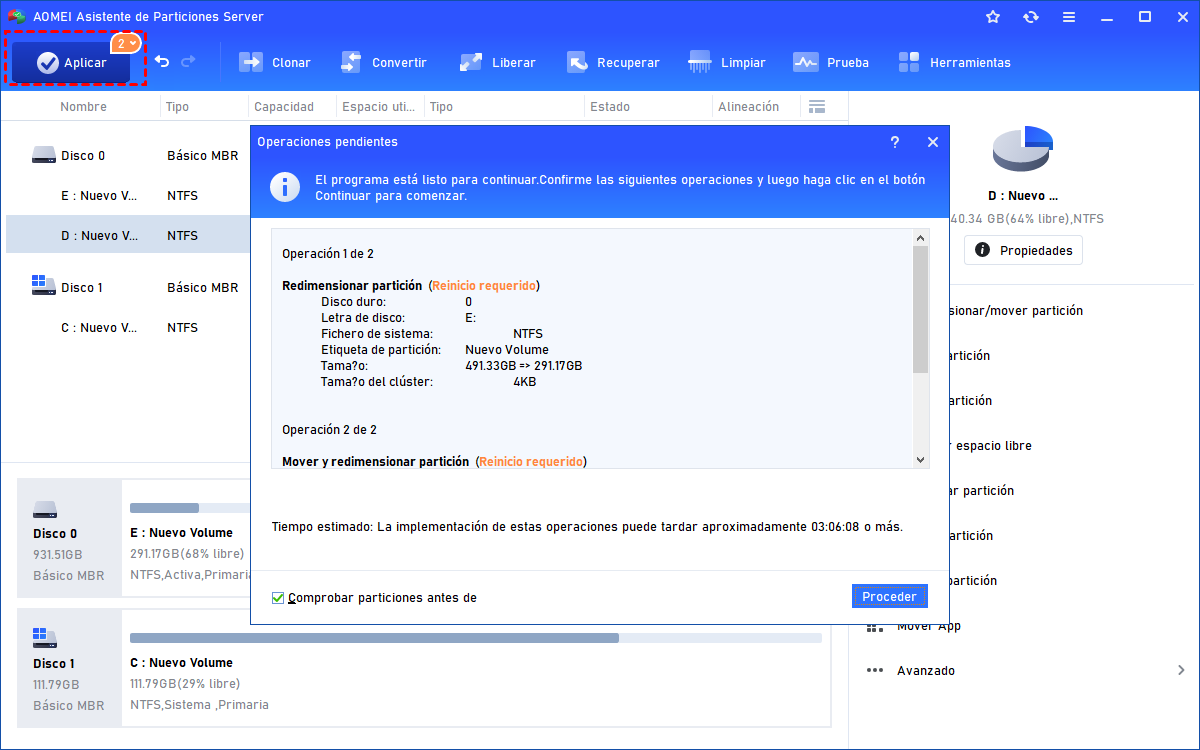Select the E : Nuevo Volume block in the disk map
This screenshot has height=750, width=1200.
click(187, 538)
